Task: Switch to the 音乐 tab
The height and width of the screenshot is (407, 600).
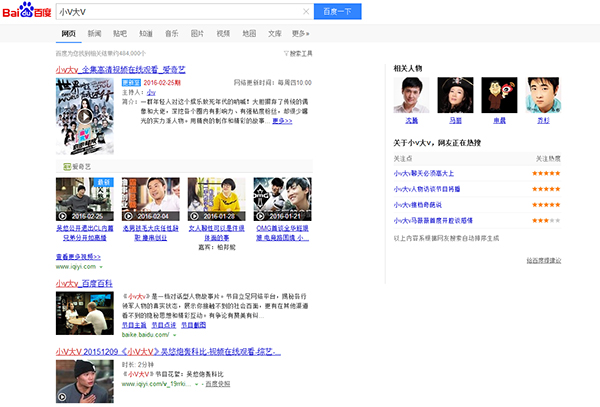Action: click(171, 33)
